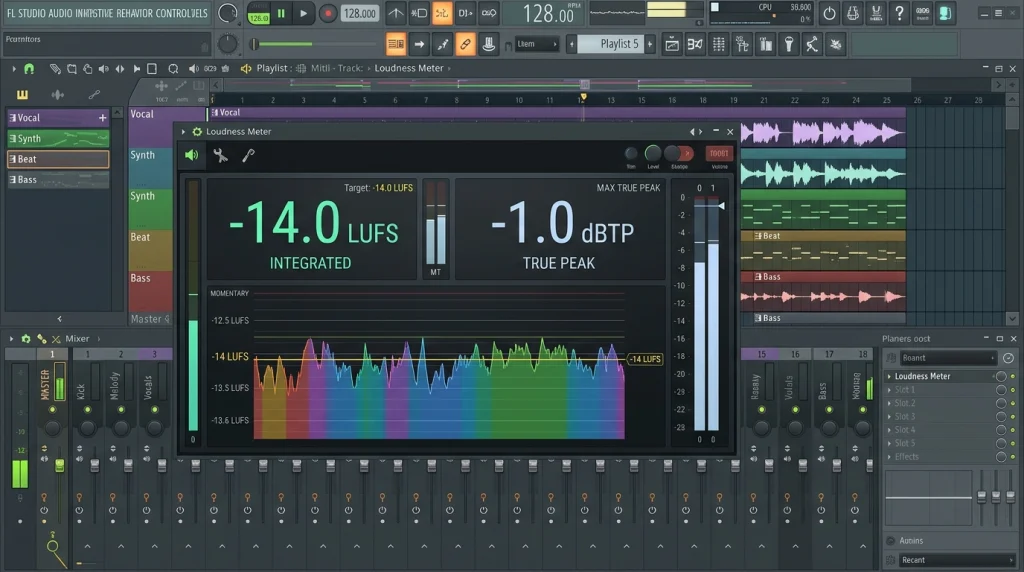Viewport: 1024px width, 572px height.
Task: Add a pattern with the plus next to Vocal
Action: 103,118
